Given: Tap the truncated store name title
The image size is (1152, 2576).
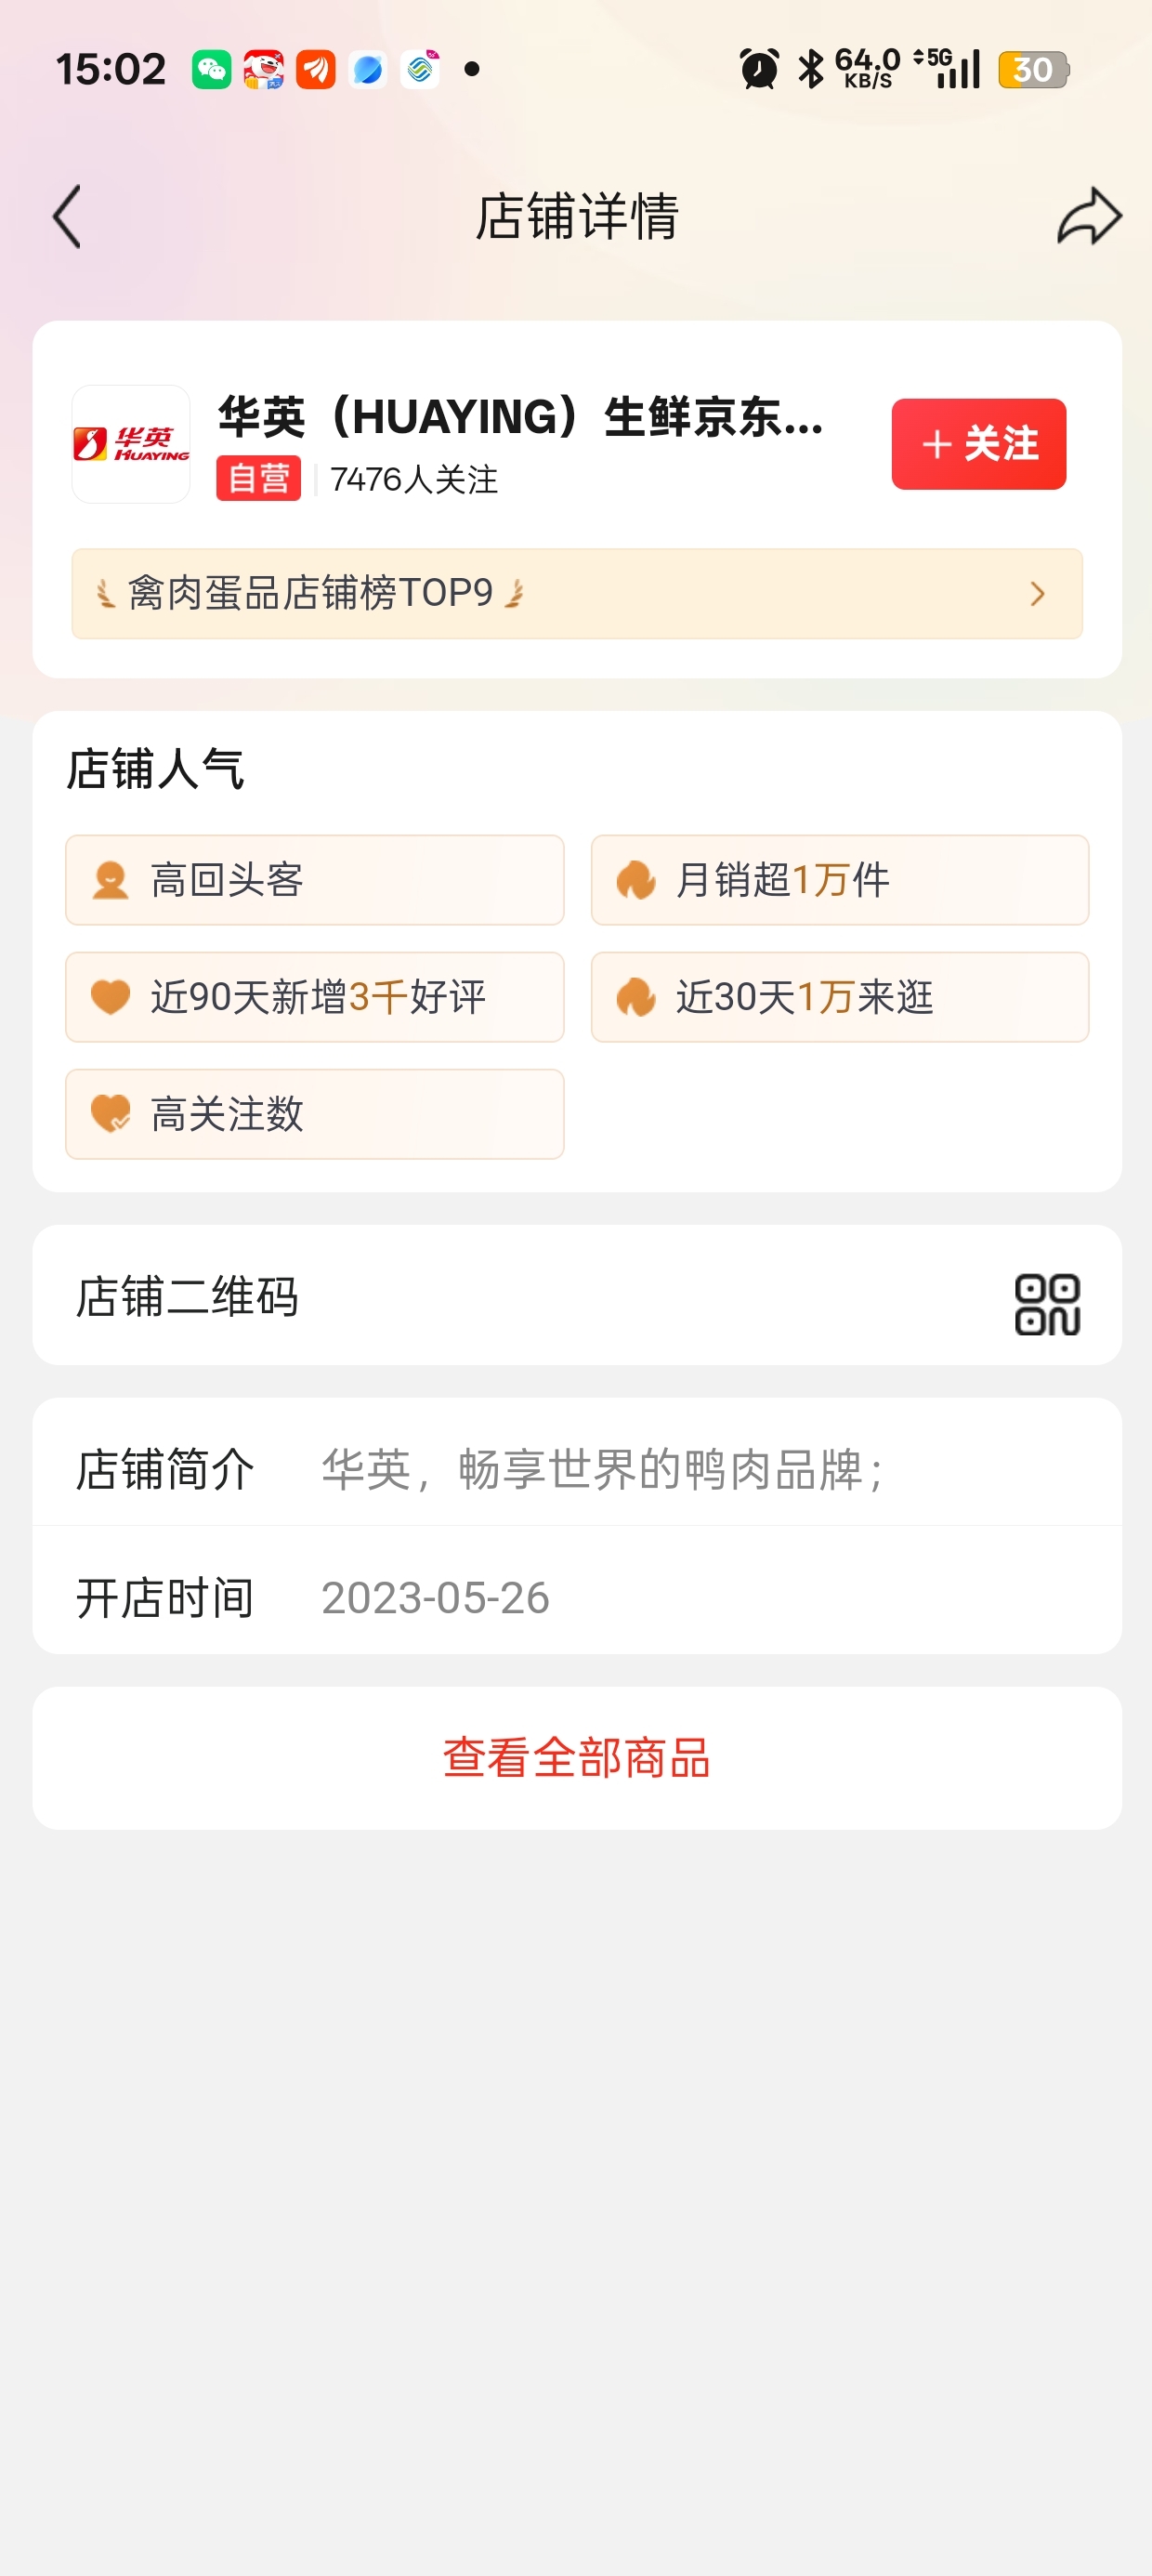Looking at the screenshot, I should (521, 418).
